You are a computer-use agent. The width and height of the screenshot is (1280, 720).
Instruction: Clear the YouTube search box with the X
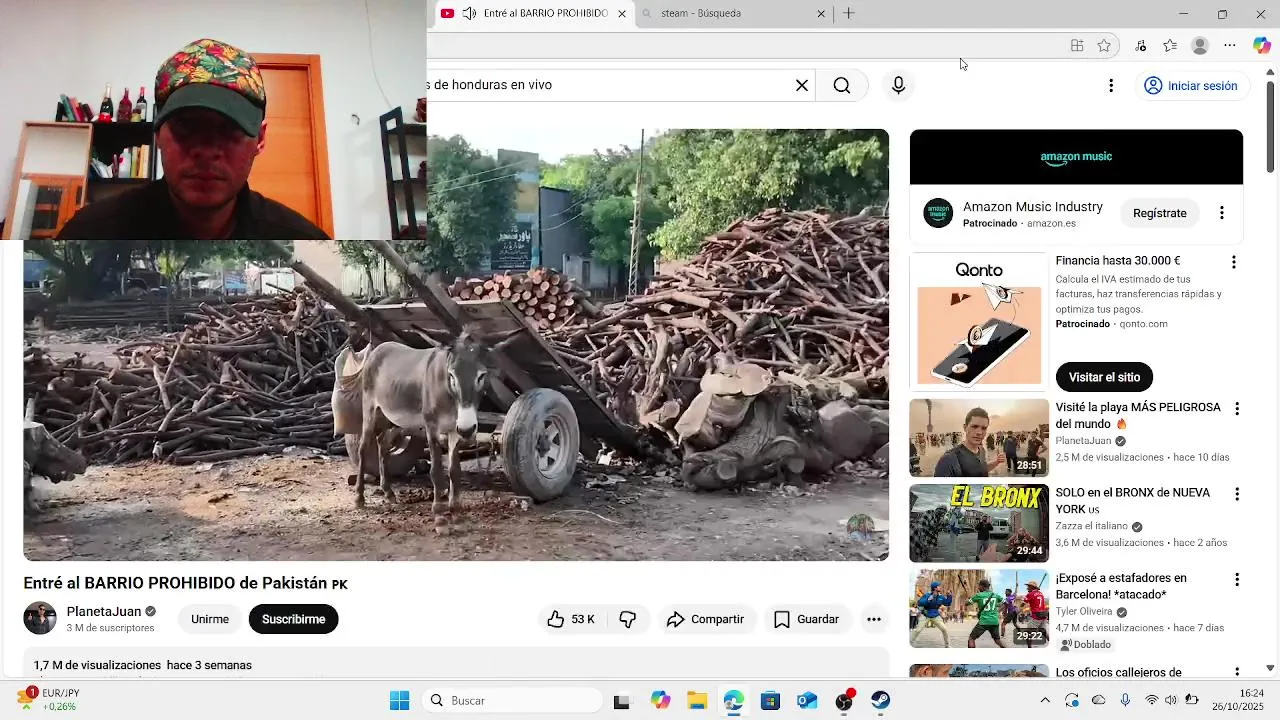click(801, 85)
